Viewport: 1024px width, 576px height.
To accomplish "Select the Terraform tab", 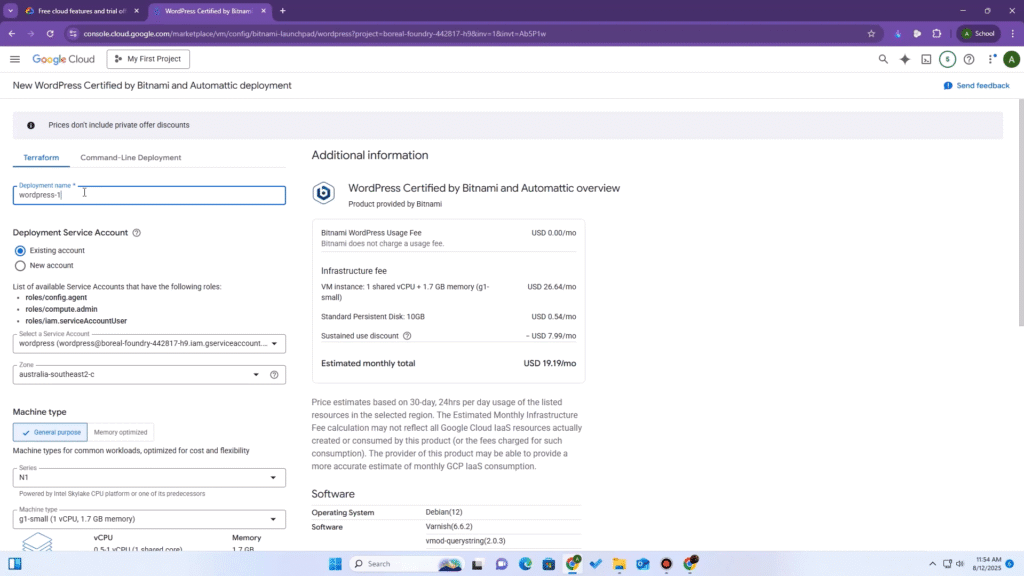I will 41,158.
